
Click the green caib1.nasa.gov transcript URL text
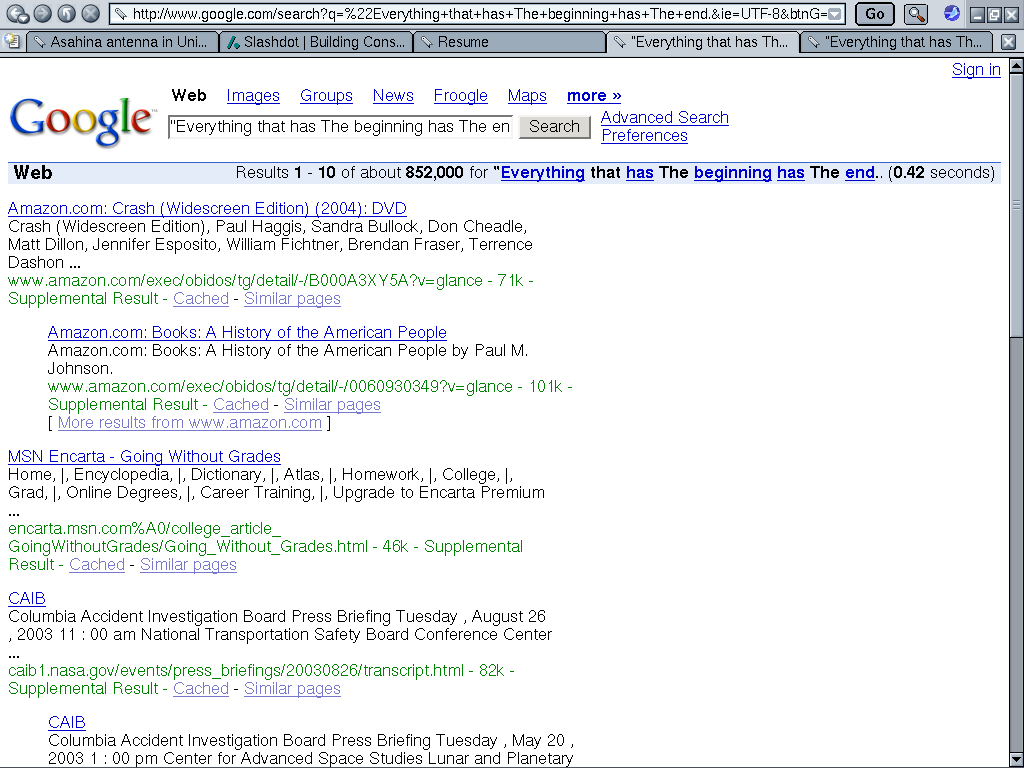[236, 671]
